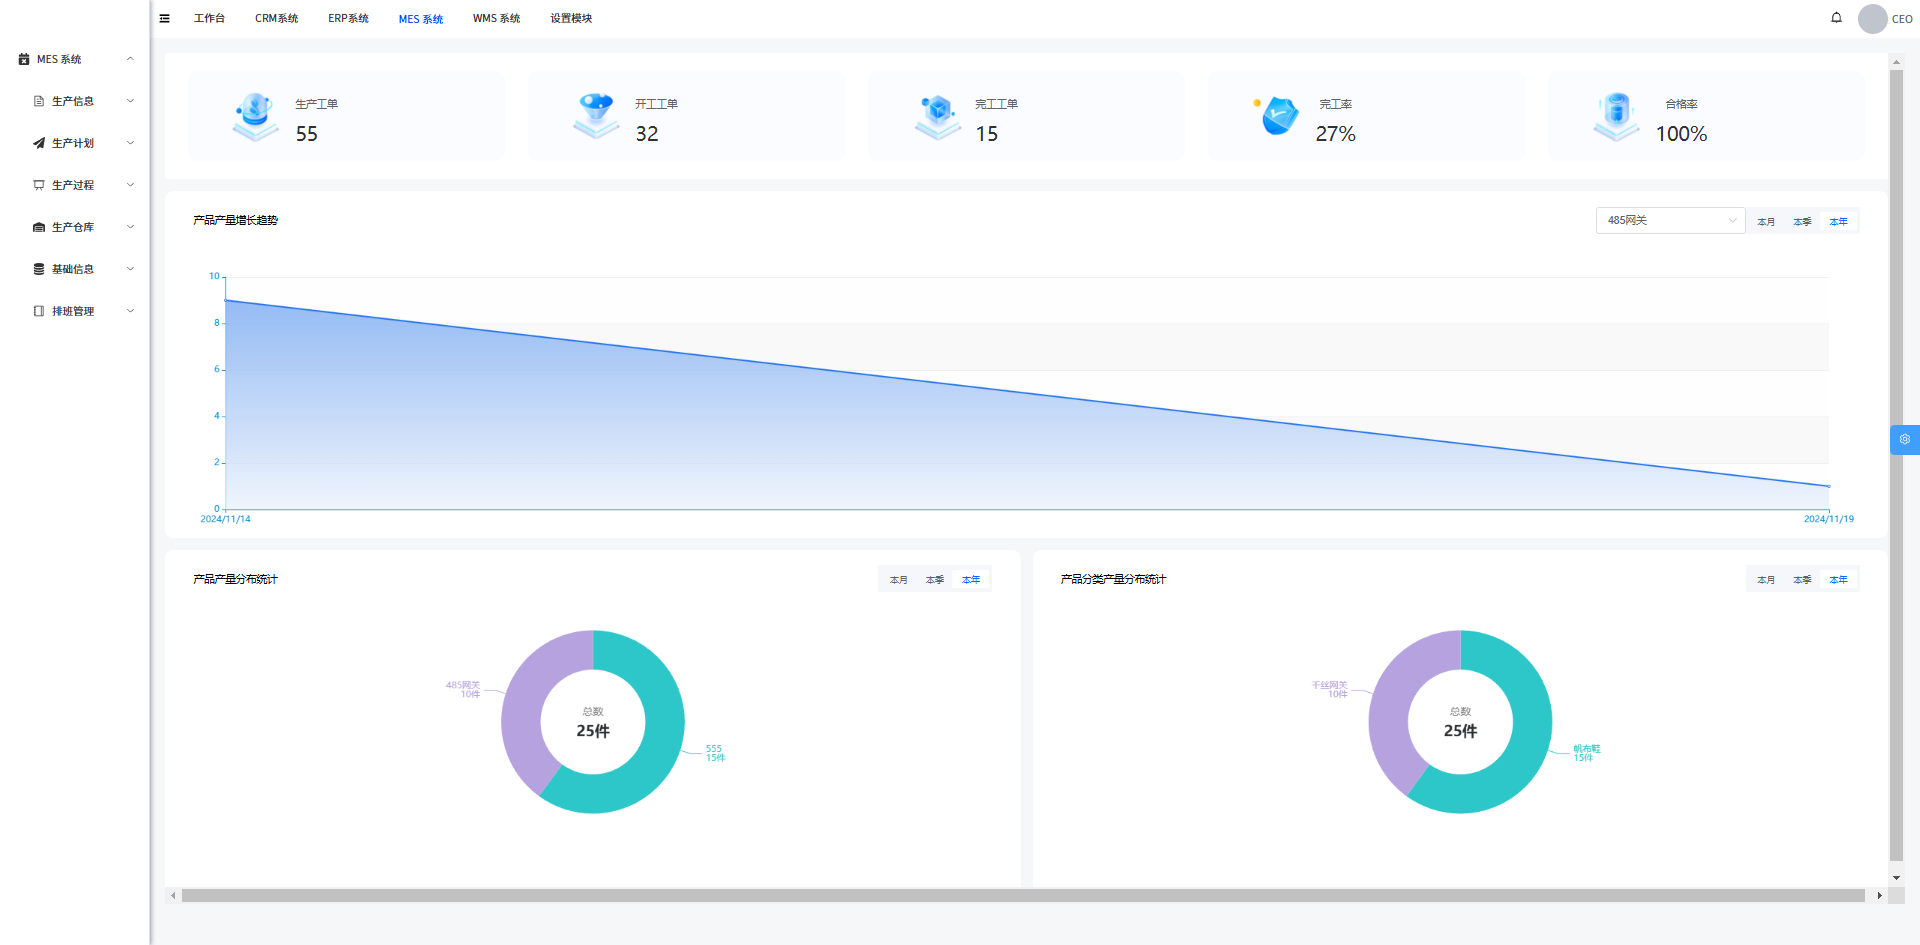This screenshot has height=945, width=1920.
Task: Click the 完工率 card icon
Action: (1279, 117)
